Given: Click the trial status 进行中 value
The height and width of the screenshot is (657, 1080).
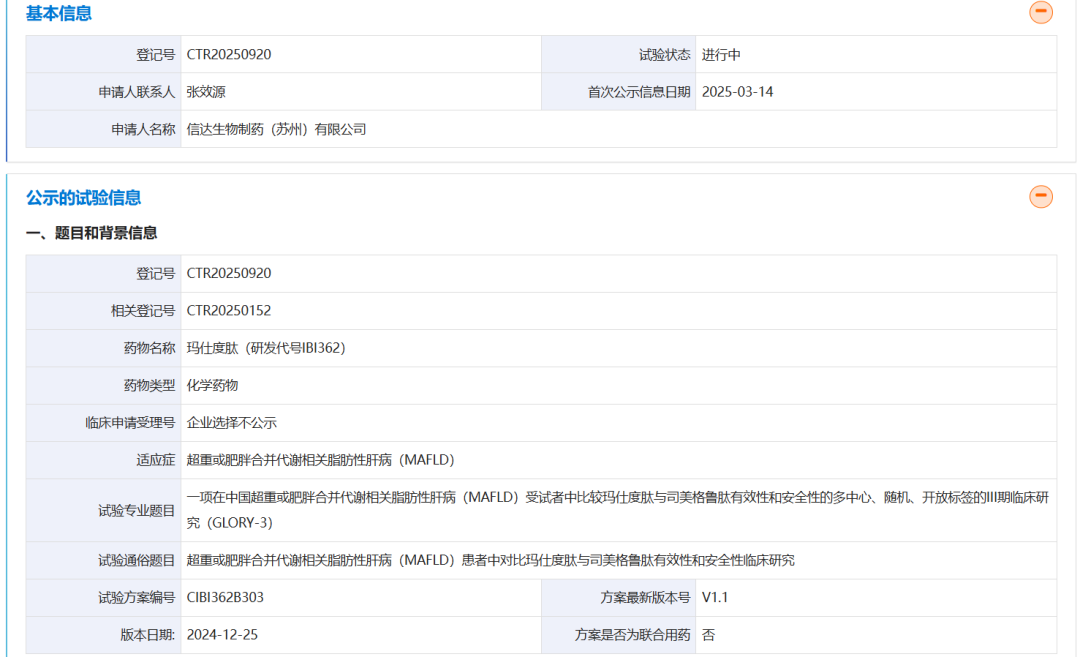Looking at the screenshot, I should point(721,54).
